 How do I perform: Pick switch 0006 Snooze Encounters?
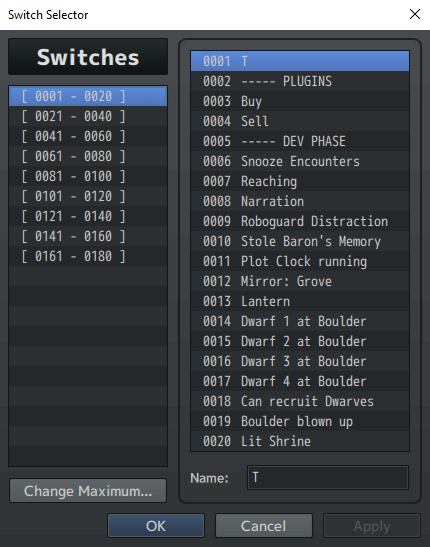pos(300,161)
